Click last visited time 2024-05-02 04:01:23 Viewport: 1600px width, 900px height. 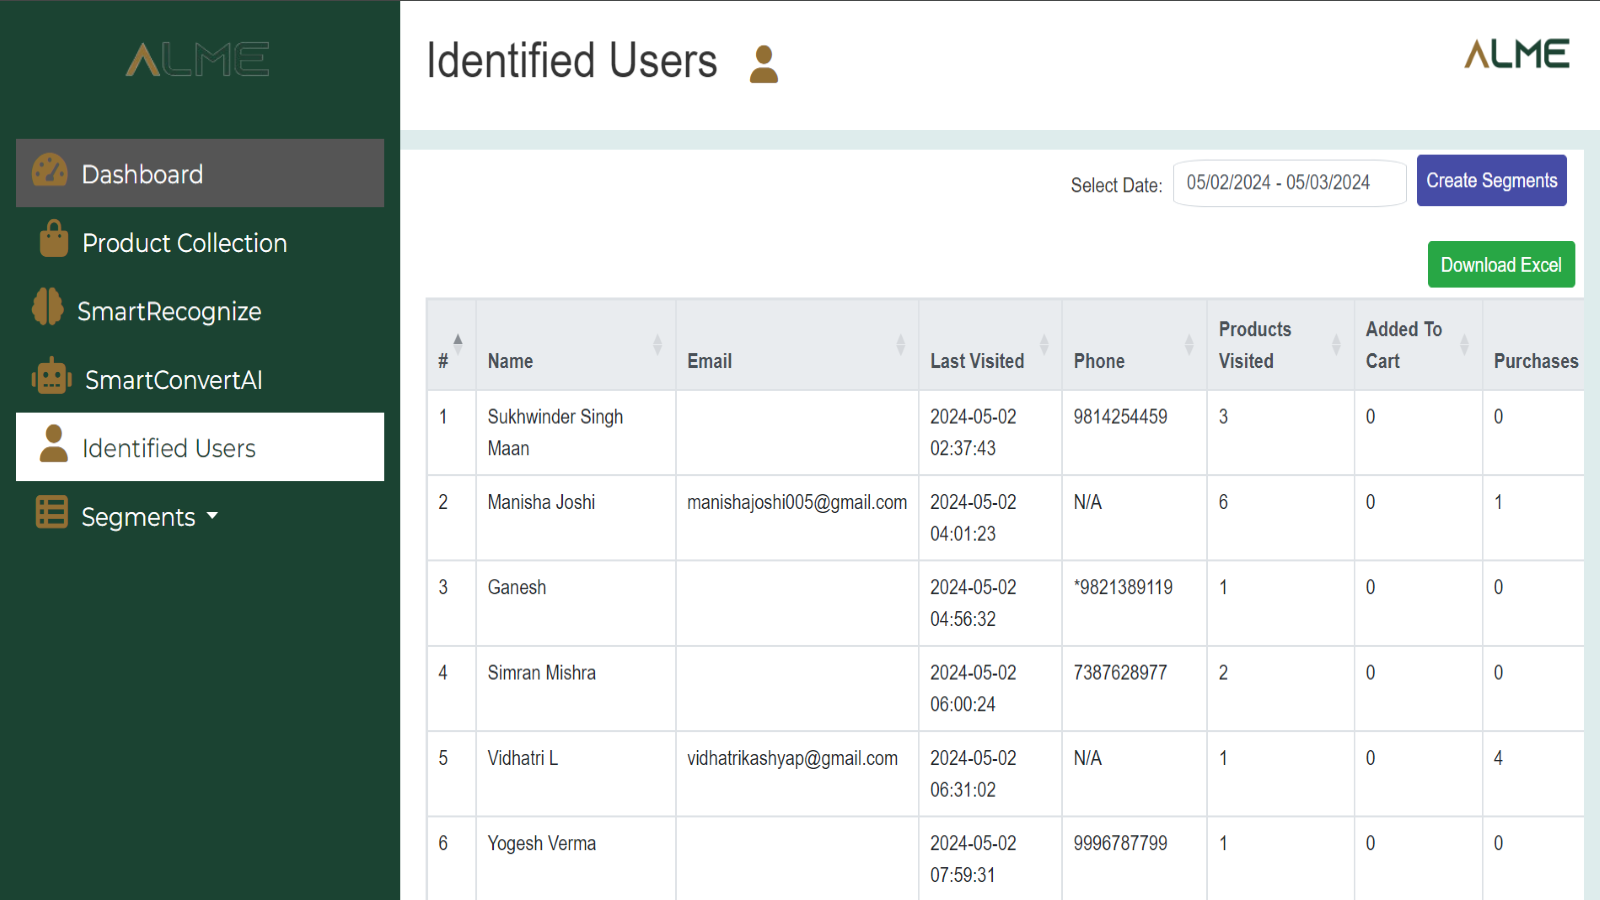pos(973,518)
